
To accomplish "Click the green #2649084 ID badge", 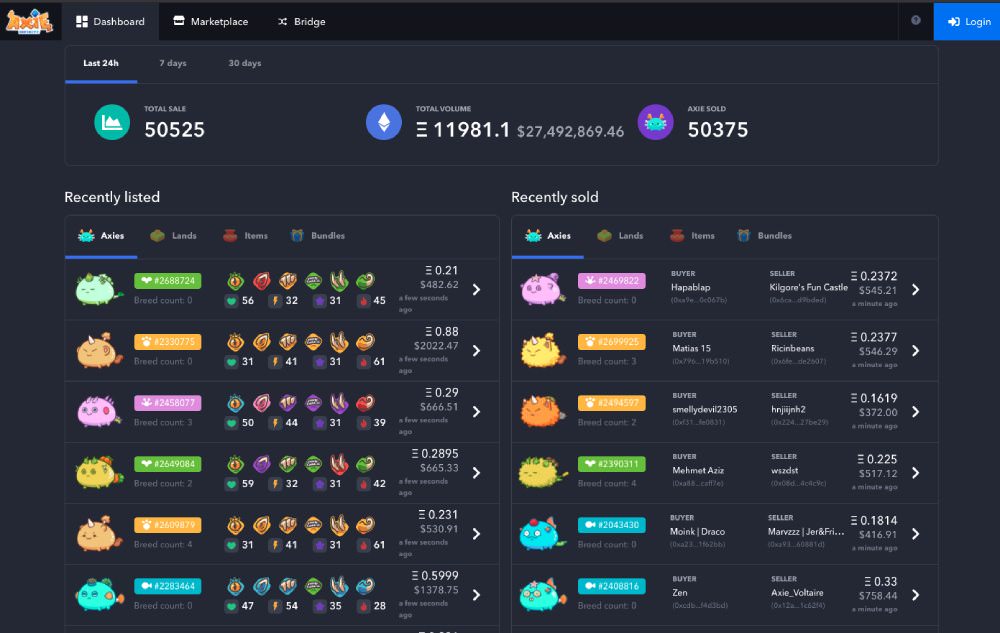I will click(168, 464).
